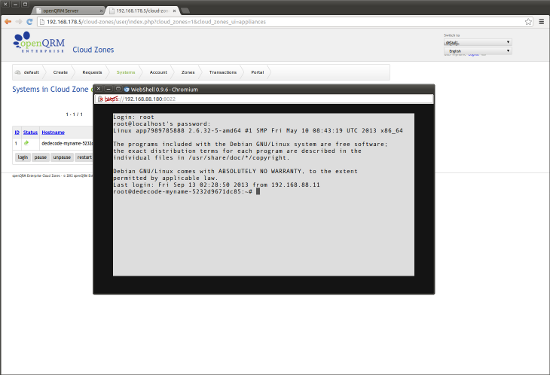Open the Chromium hamburger menu
This screenshot has width=550, height=375.
pyautogui.click(x=542, y=22)
